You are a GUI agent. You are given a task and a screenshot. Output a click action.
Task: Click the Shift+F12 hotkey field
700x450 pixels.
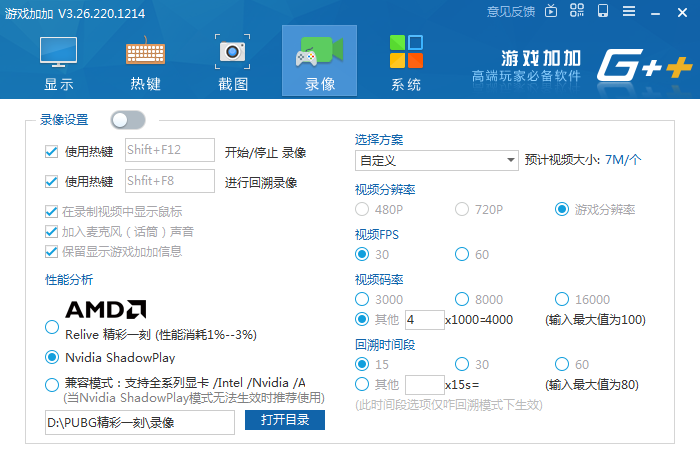[x=170, y=150]
